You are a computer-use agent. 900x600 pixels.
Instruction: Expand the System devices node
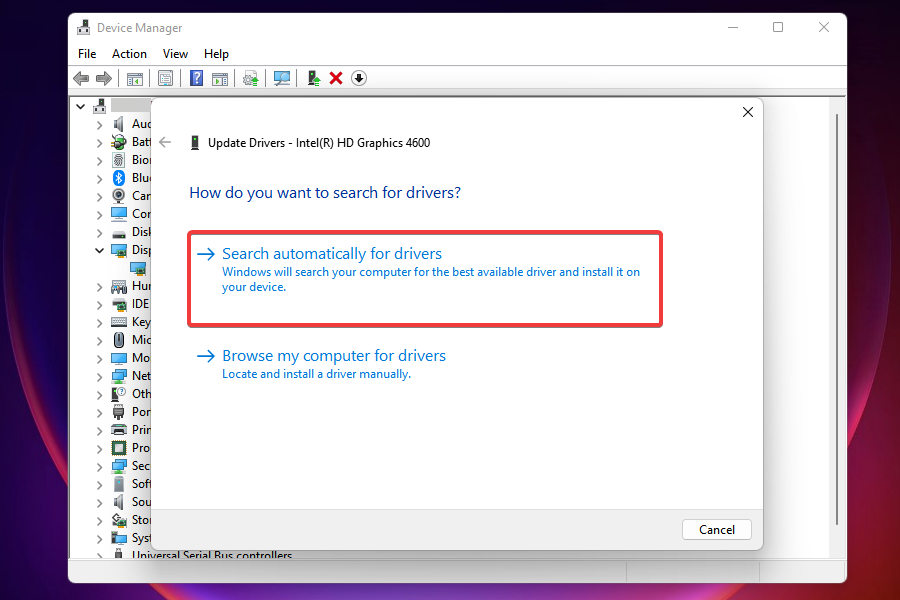(x=99, y=539)
